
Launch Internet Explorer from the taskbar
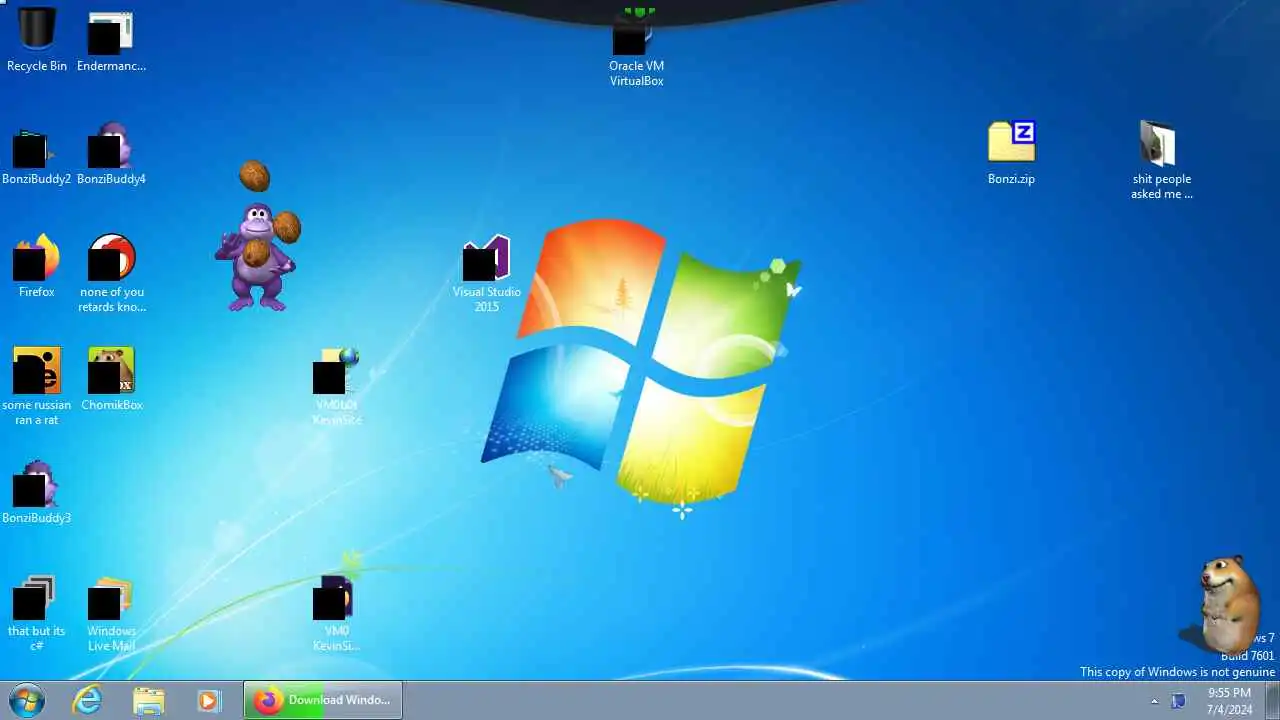click(88, 700)
